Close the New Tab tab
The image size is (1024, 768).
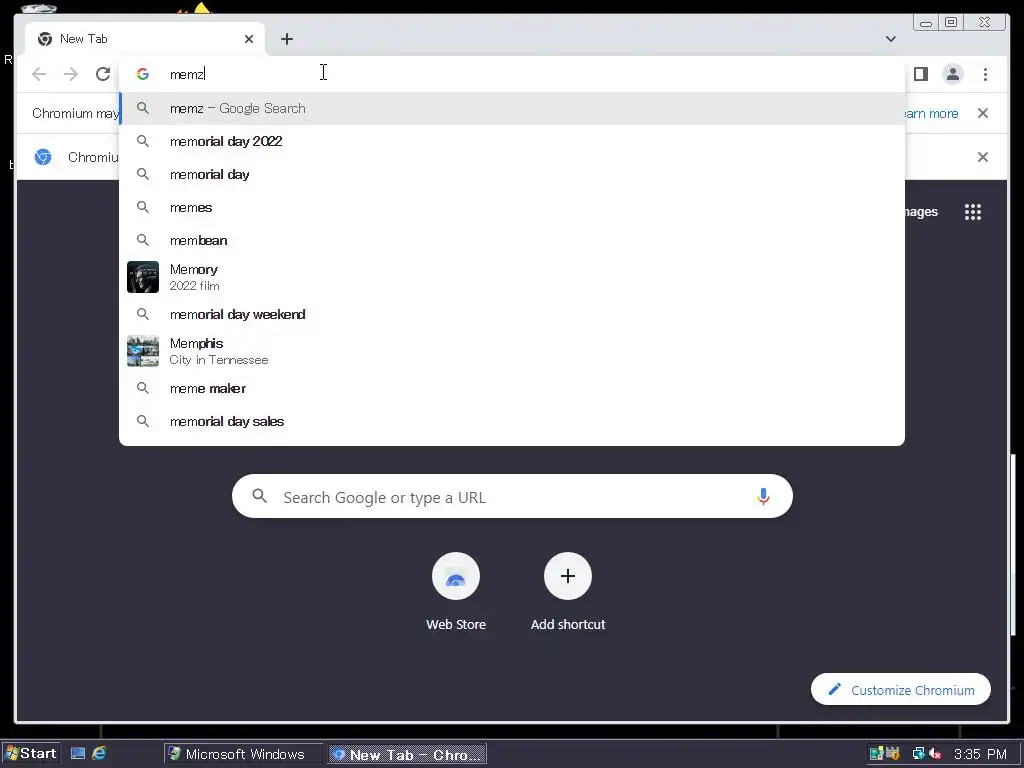pos(249,39)
